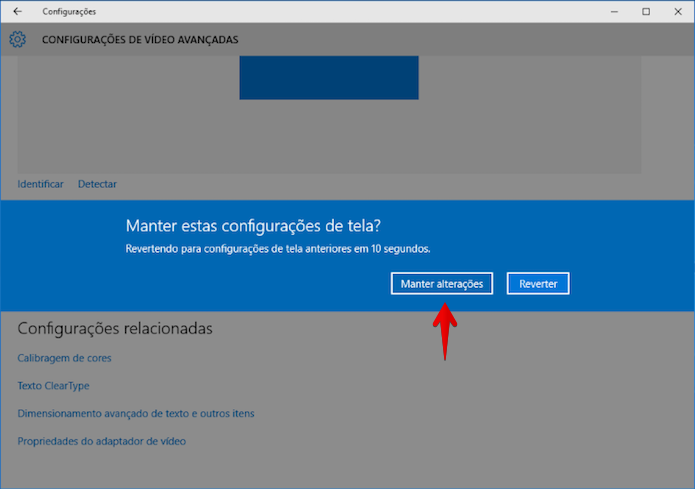695x489 pixels.
Task: Minimize the Configurações window
Action: click(x=614, y=12)
